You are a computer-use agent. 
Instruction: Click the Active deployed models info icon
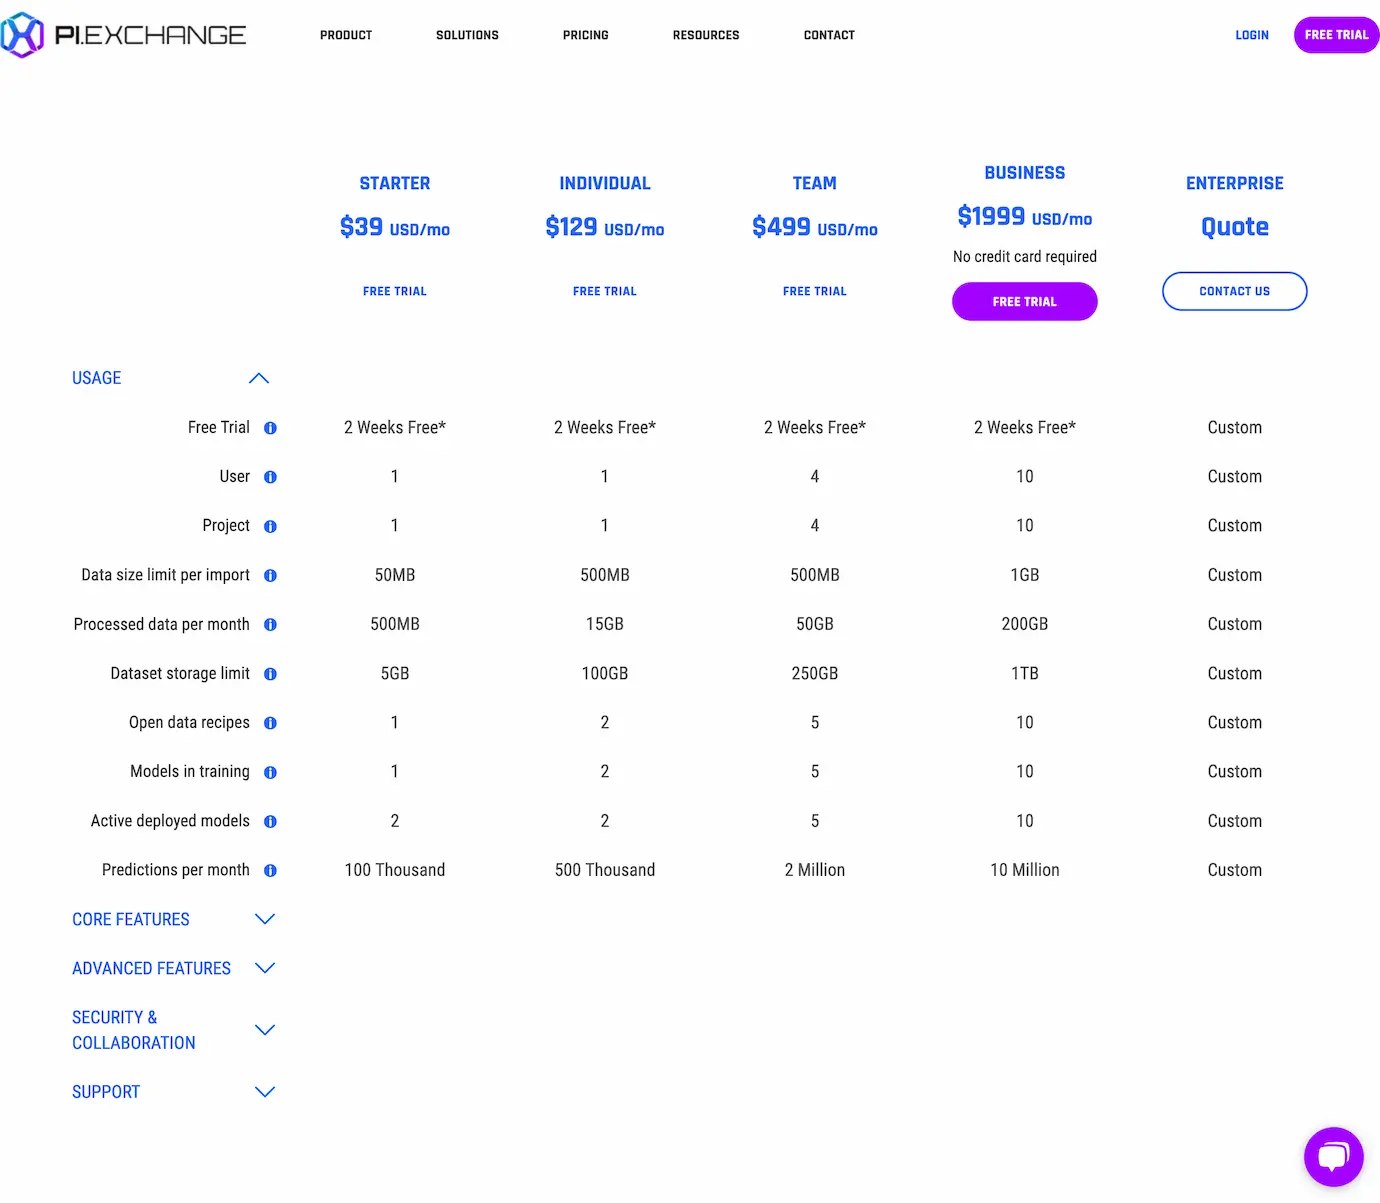pos(270,821)
